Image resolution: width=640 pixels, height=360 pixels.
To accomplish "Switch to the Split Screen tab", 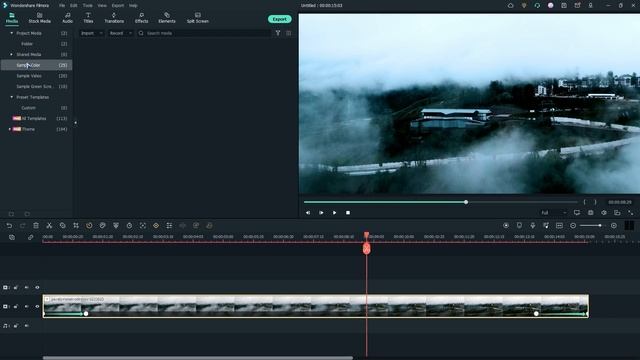I will tap(198, 18).
